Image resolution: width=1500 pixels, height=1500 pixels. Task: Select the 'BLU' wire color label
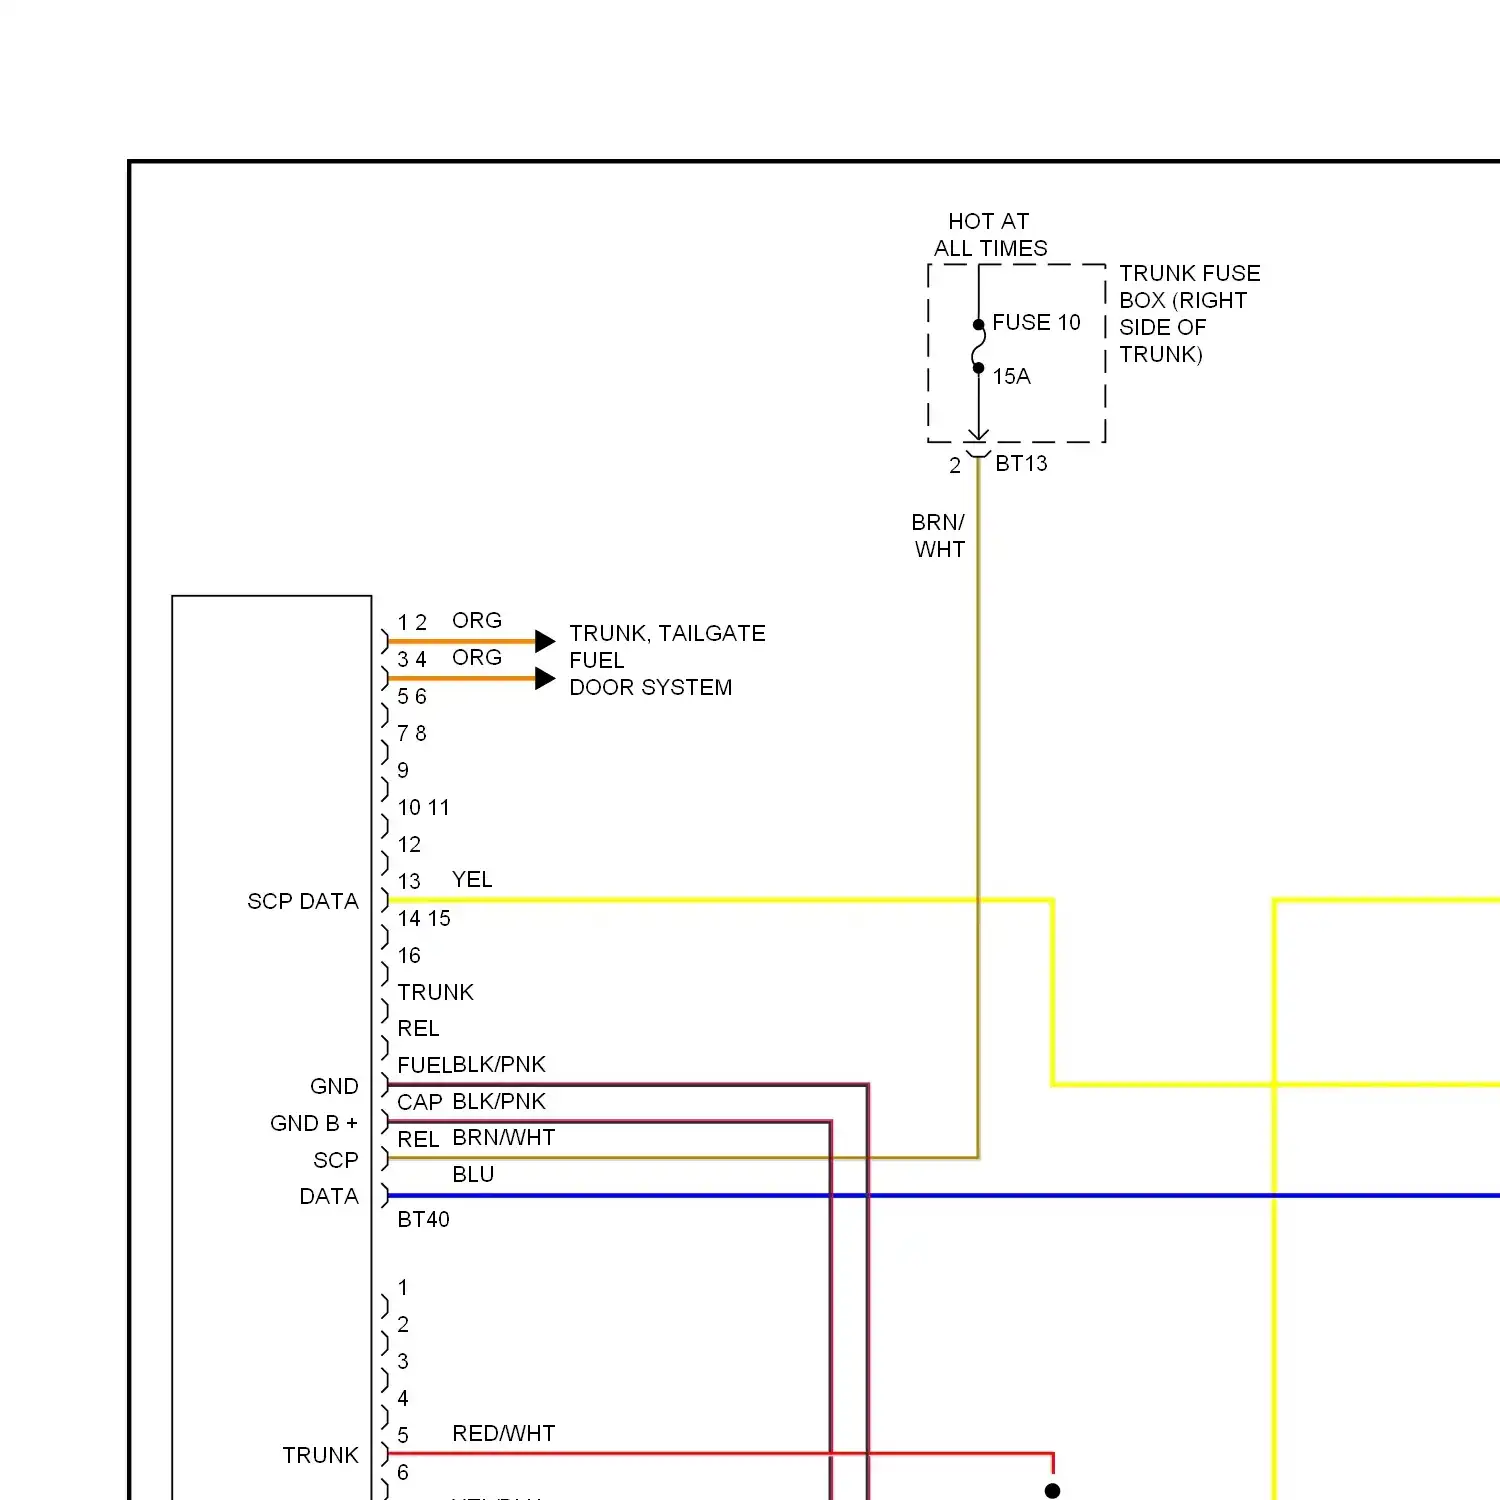click(473, 1174)
